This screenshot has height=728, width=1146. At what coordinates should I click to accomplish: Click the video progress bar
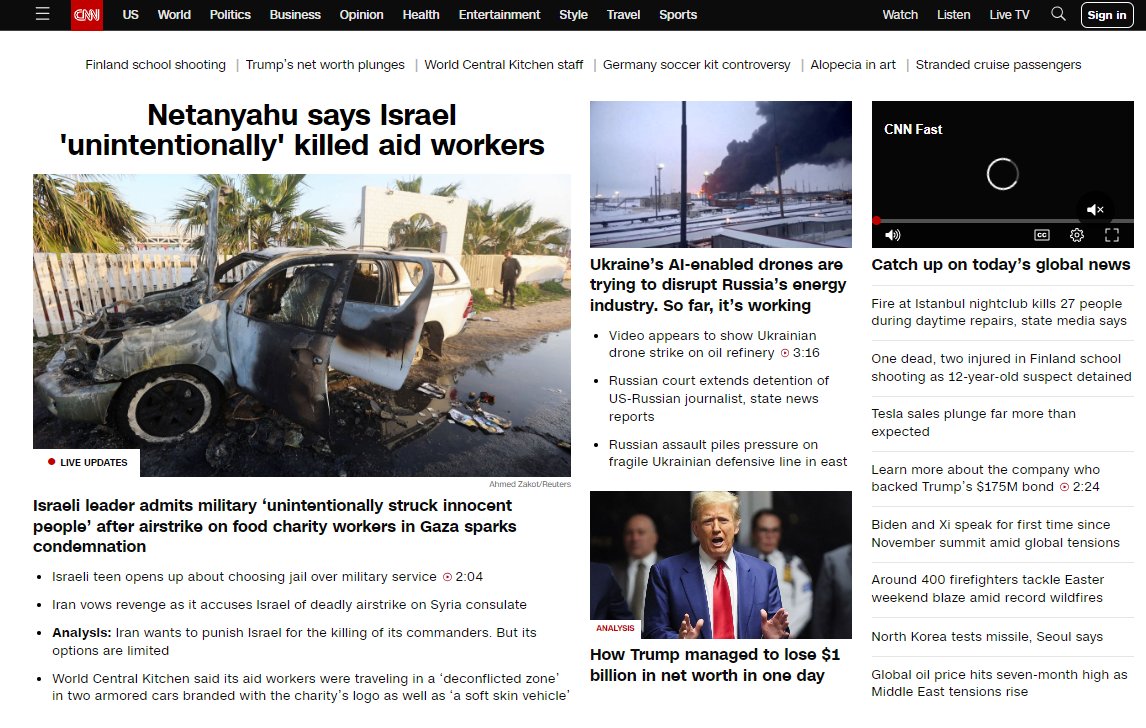[1003, 220]
